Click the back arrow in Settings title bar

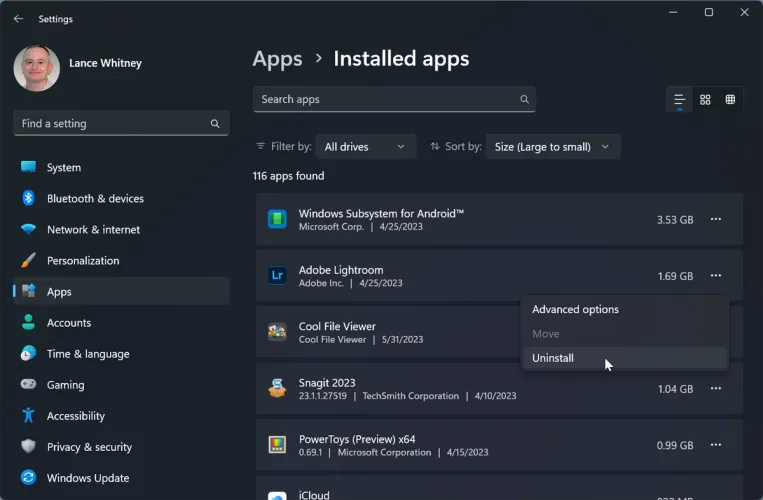click(18, 18)
